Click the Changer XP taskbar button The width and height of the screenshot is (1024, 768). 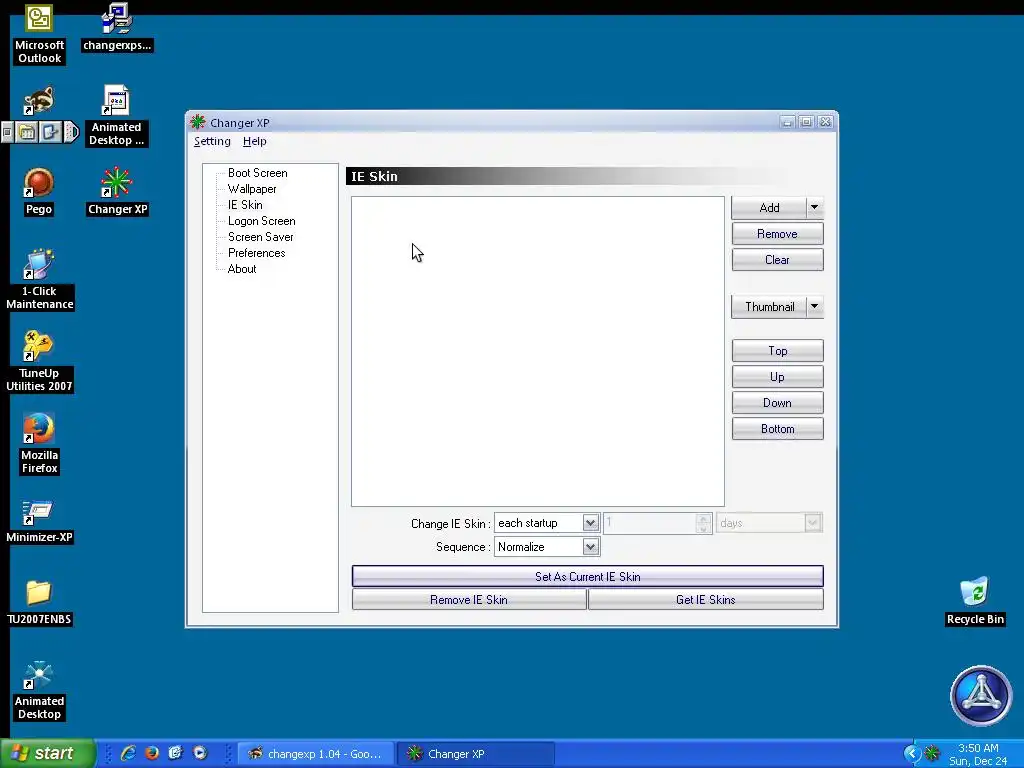[475, 754]
